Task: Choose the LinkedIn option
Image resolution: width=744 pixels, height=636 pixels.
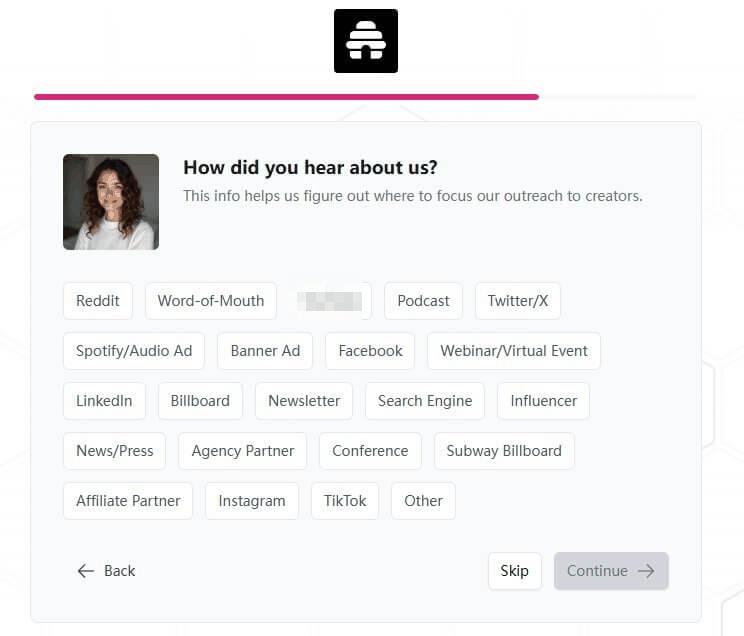Action: click(x=104, y=401)
